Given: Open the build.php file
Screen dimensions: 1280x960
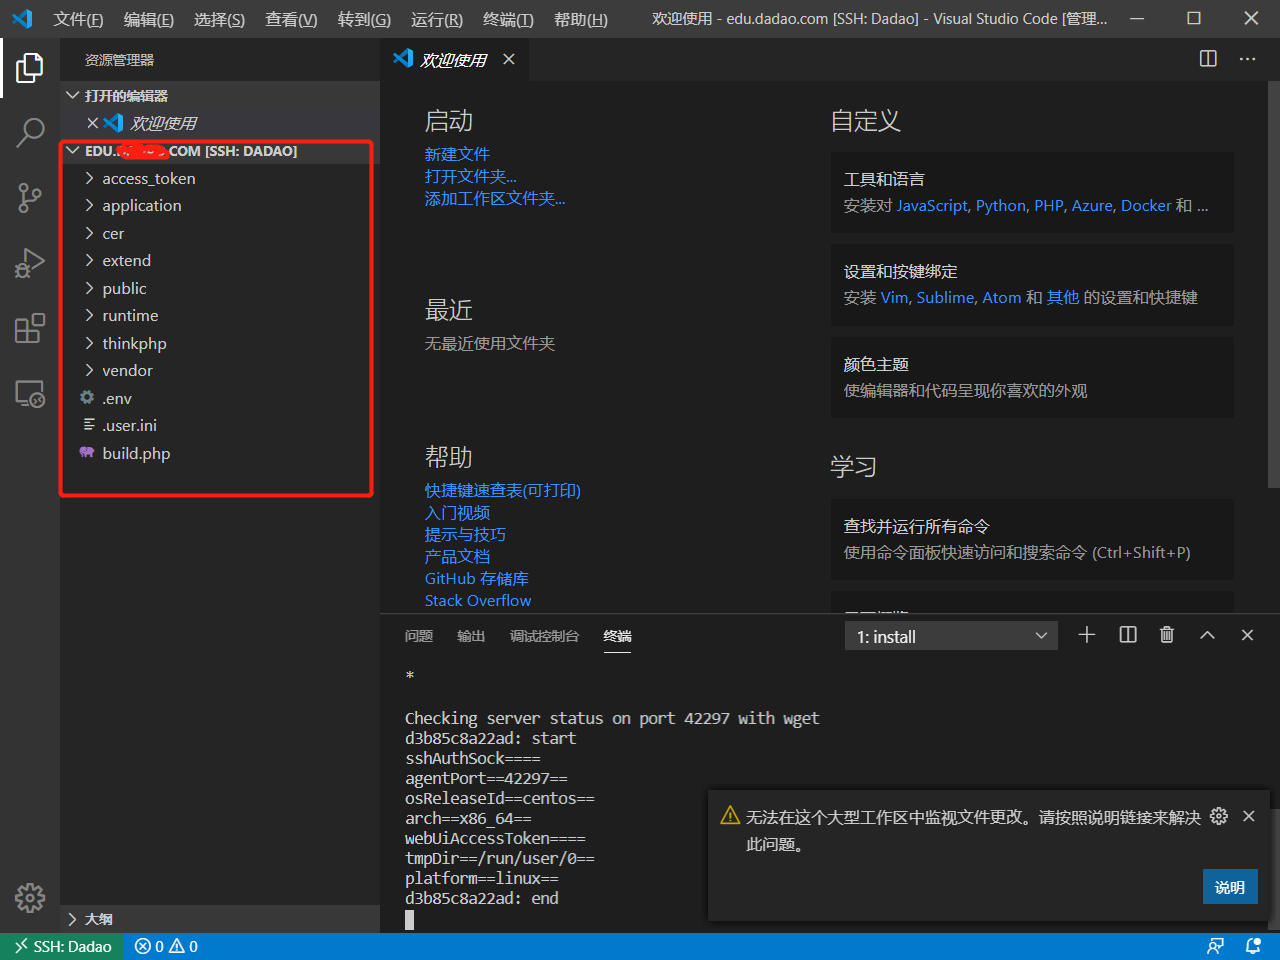Looking at the screenshot, I should point(220,453).
